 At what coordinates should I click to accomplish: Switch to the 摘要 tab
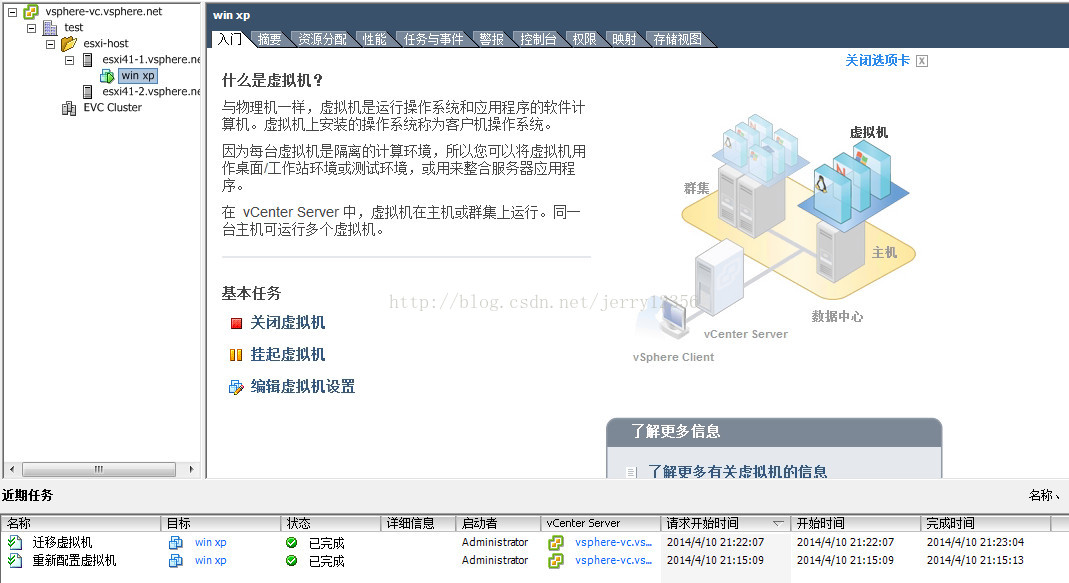269,40
